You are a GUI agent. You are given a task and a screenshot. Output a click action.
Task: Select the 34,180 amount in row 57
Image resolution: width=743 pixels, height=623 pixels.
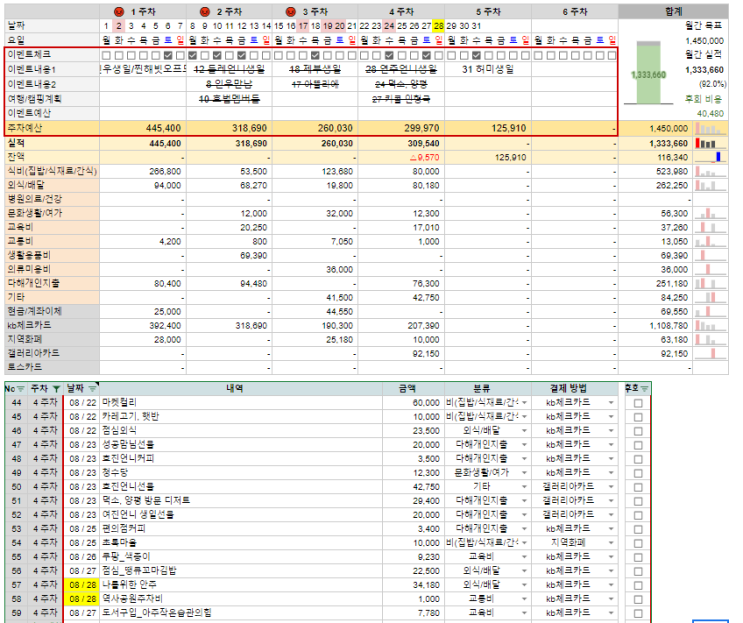[413, 585]
